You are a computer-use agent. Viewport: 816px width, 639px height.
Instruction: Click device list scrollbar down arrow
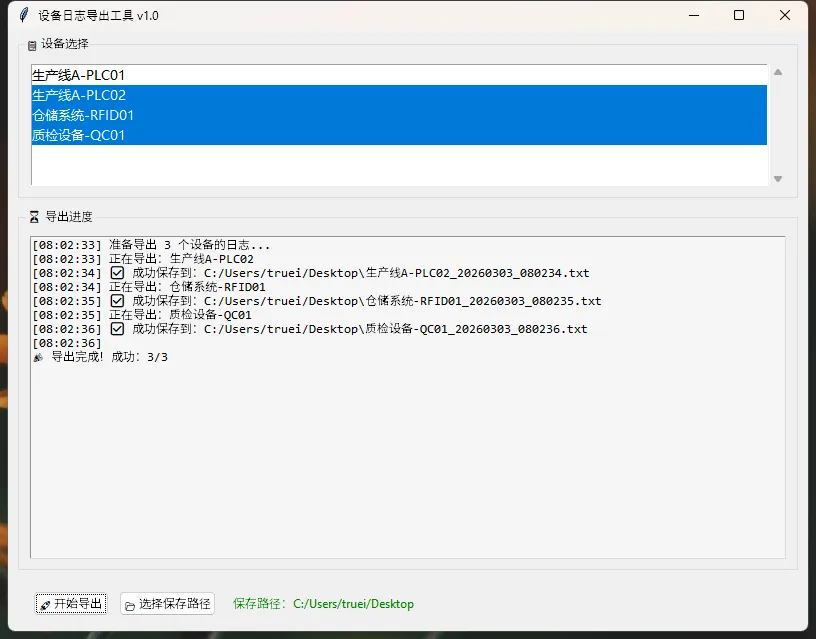(778, 178)
